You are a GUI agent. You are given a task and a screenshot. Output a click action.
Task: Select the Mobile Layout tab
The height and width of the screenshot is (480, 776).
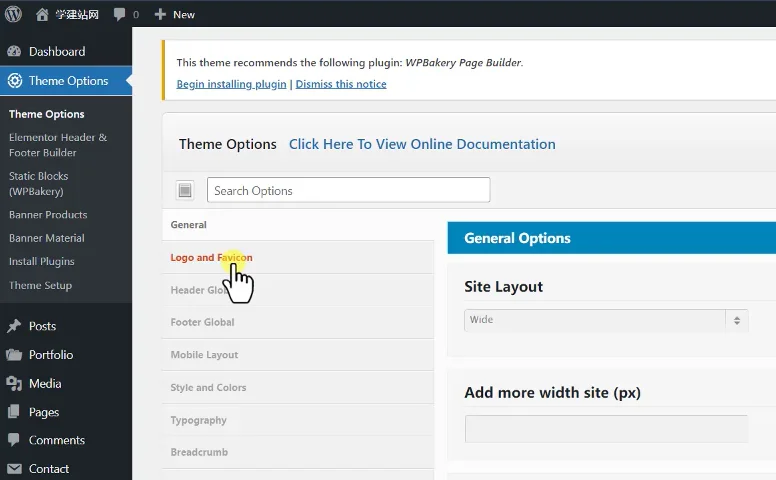point(298,355)
